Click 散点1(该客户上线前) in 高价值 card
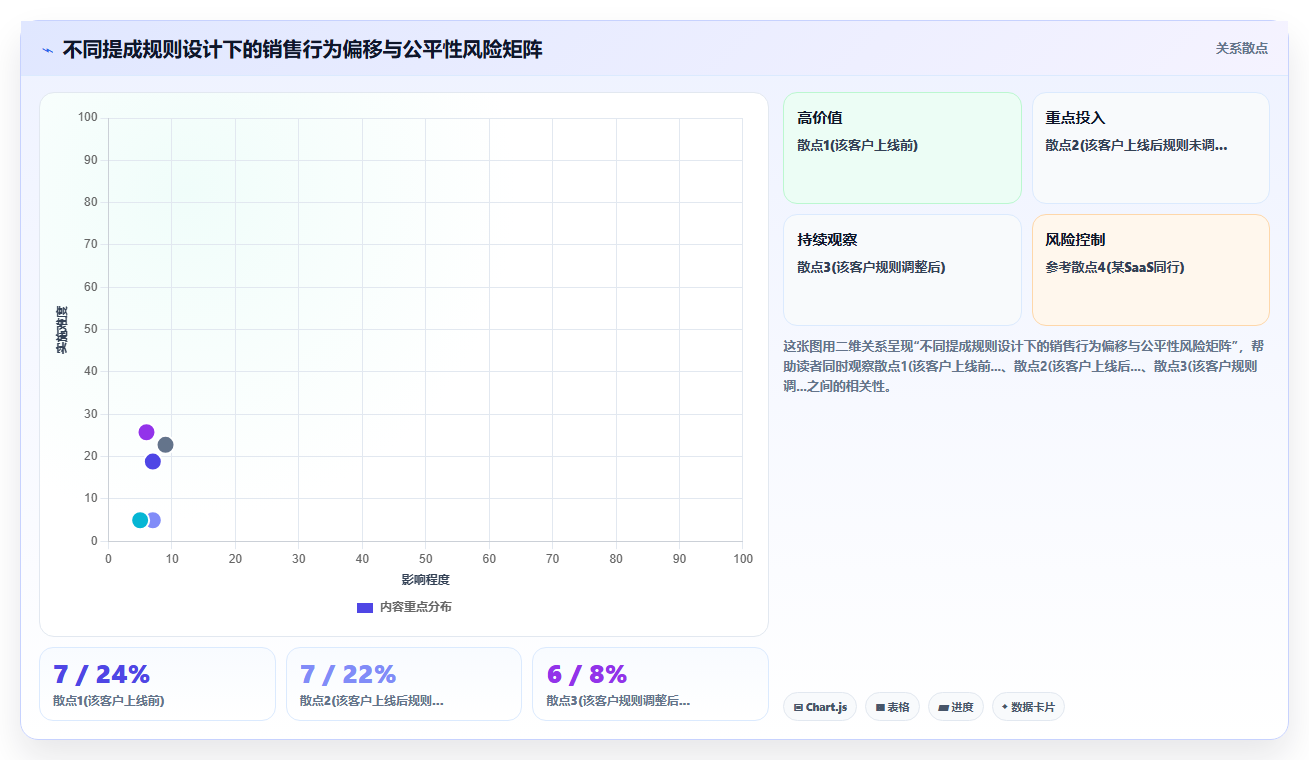 [857, 145]
